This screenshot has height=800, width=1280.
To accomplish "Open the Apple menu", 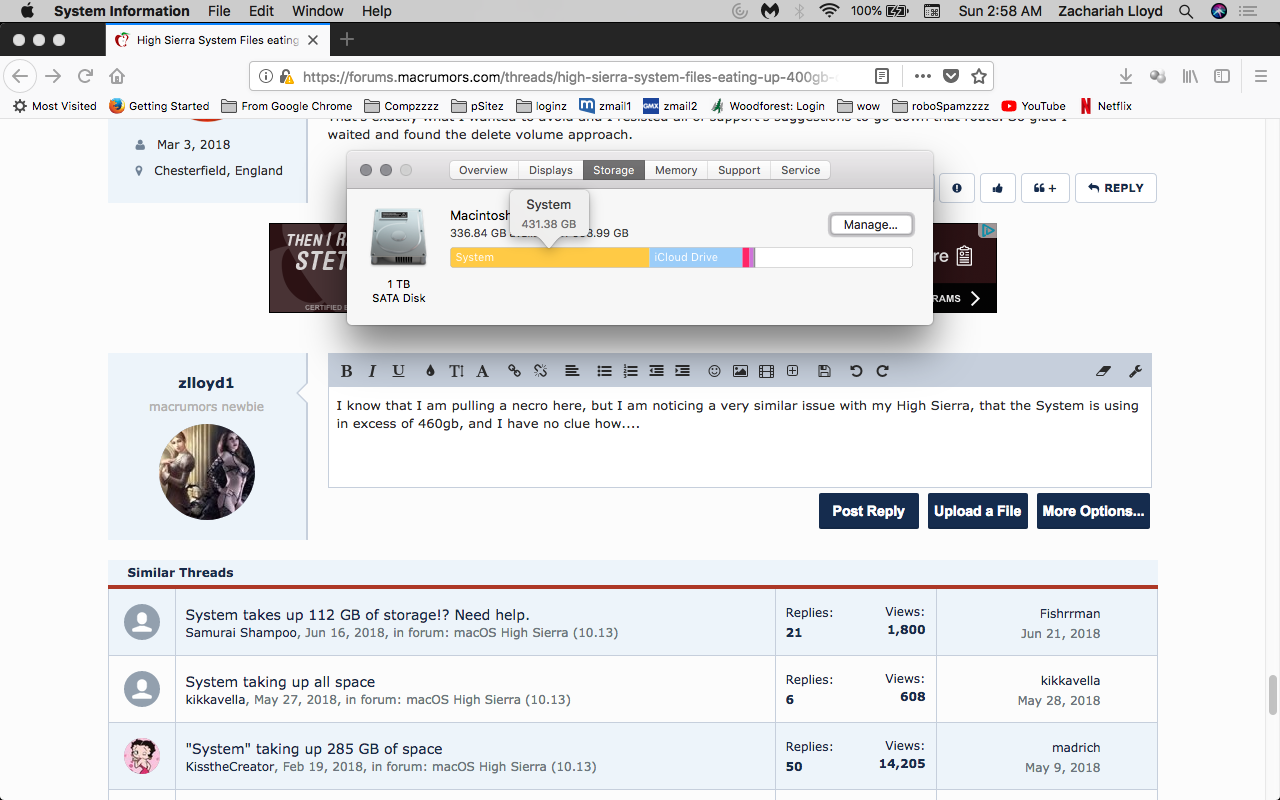I will (27, 11).
